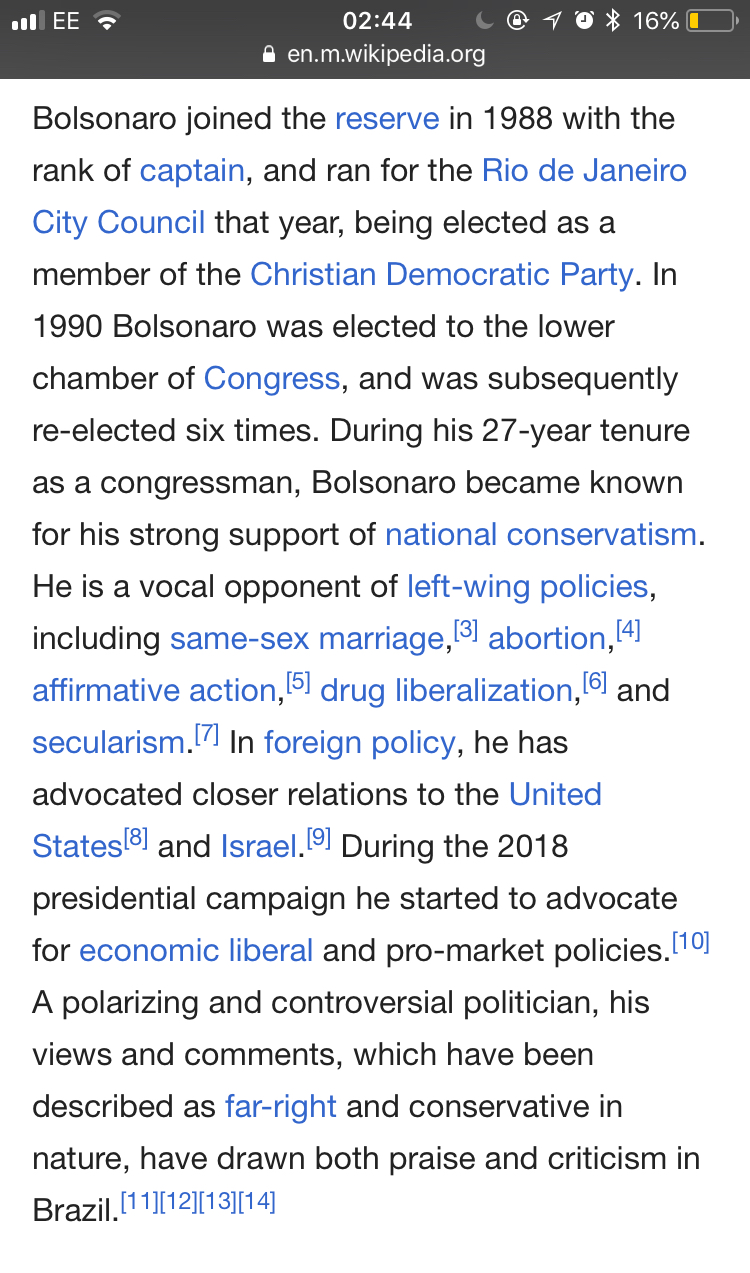Tap the en.m.wikipedia.org address bar
The height and width of the screenshot is (1273, 750).
[x=375, y=54]
